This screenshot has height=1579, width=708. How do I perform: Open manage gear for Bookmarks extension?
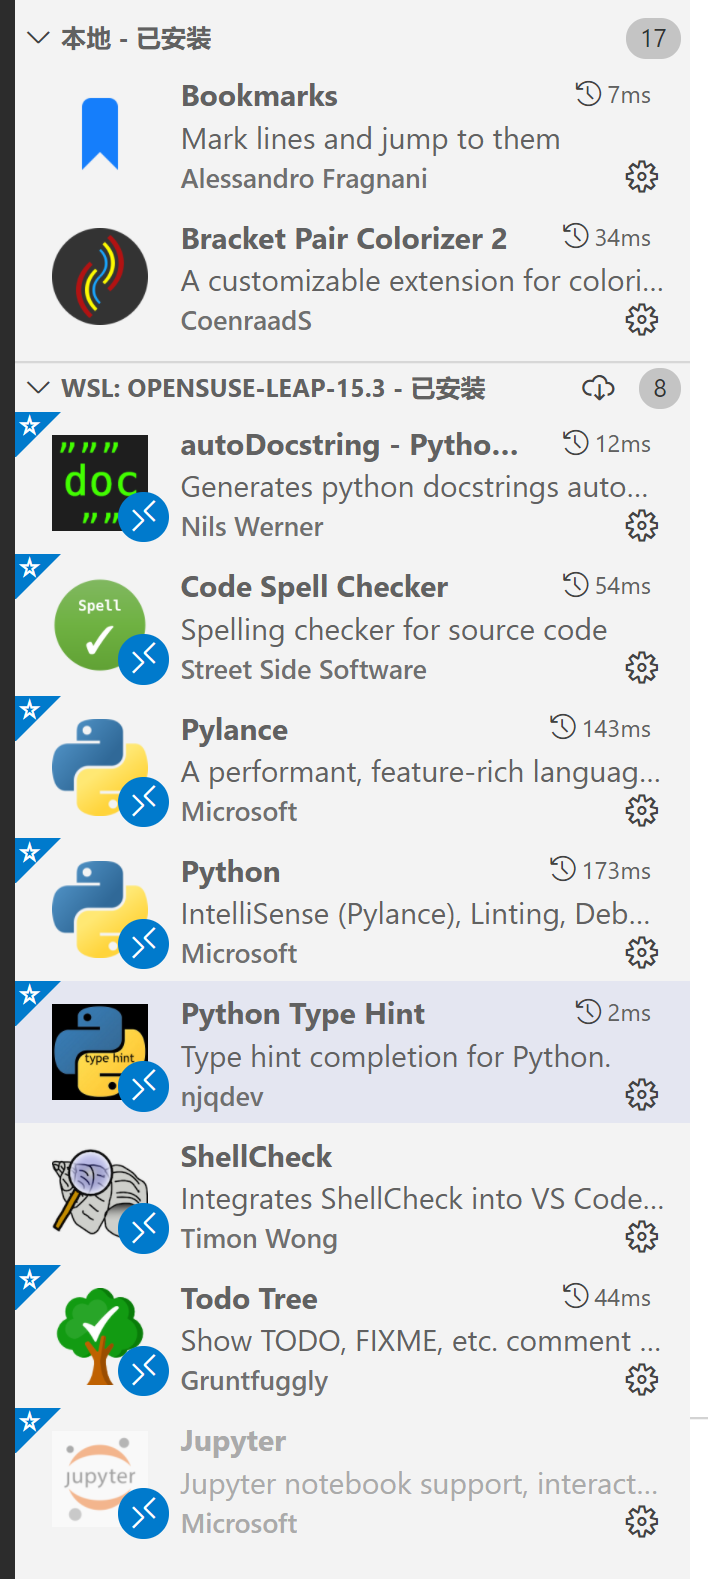pyautogui.click(x=641, y=178)
